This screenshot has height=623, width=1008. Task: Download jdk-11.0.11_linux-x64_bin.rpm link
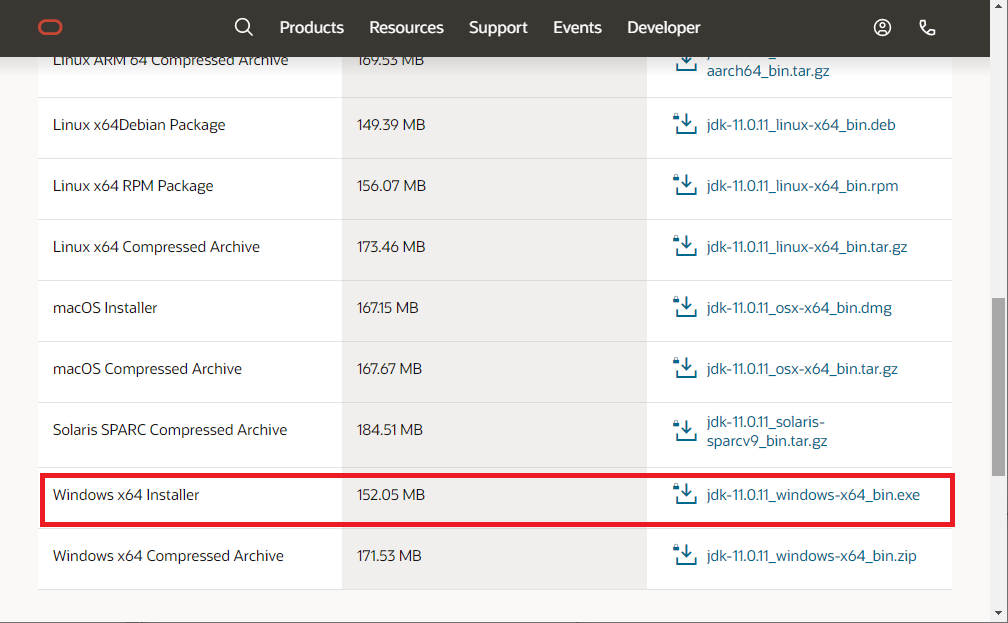pos(802,186)
